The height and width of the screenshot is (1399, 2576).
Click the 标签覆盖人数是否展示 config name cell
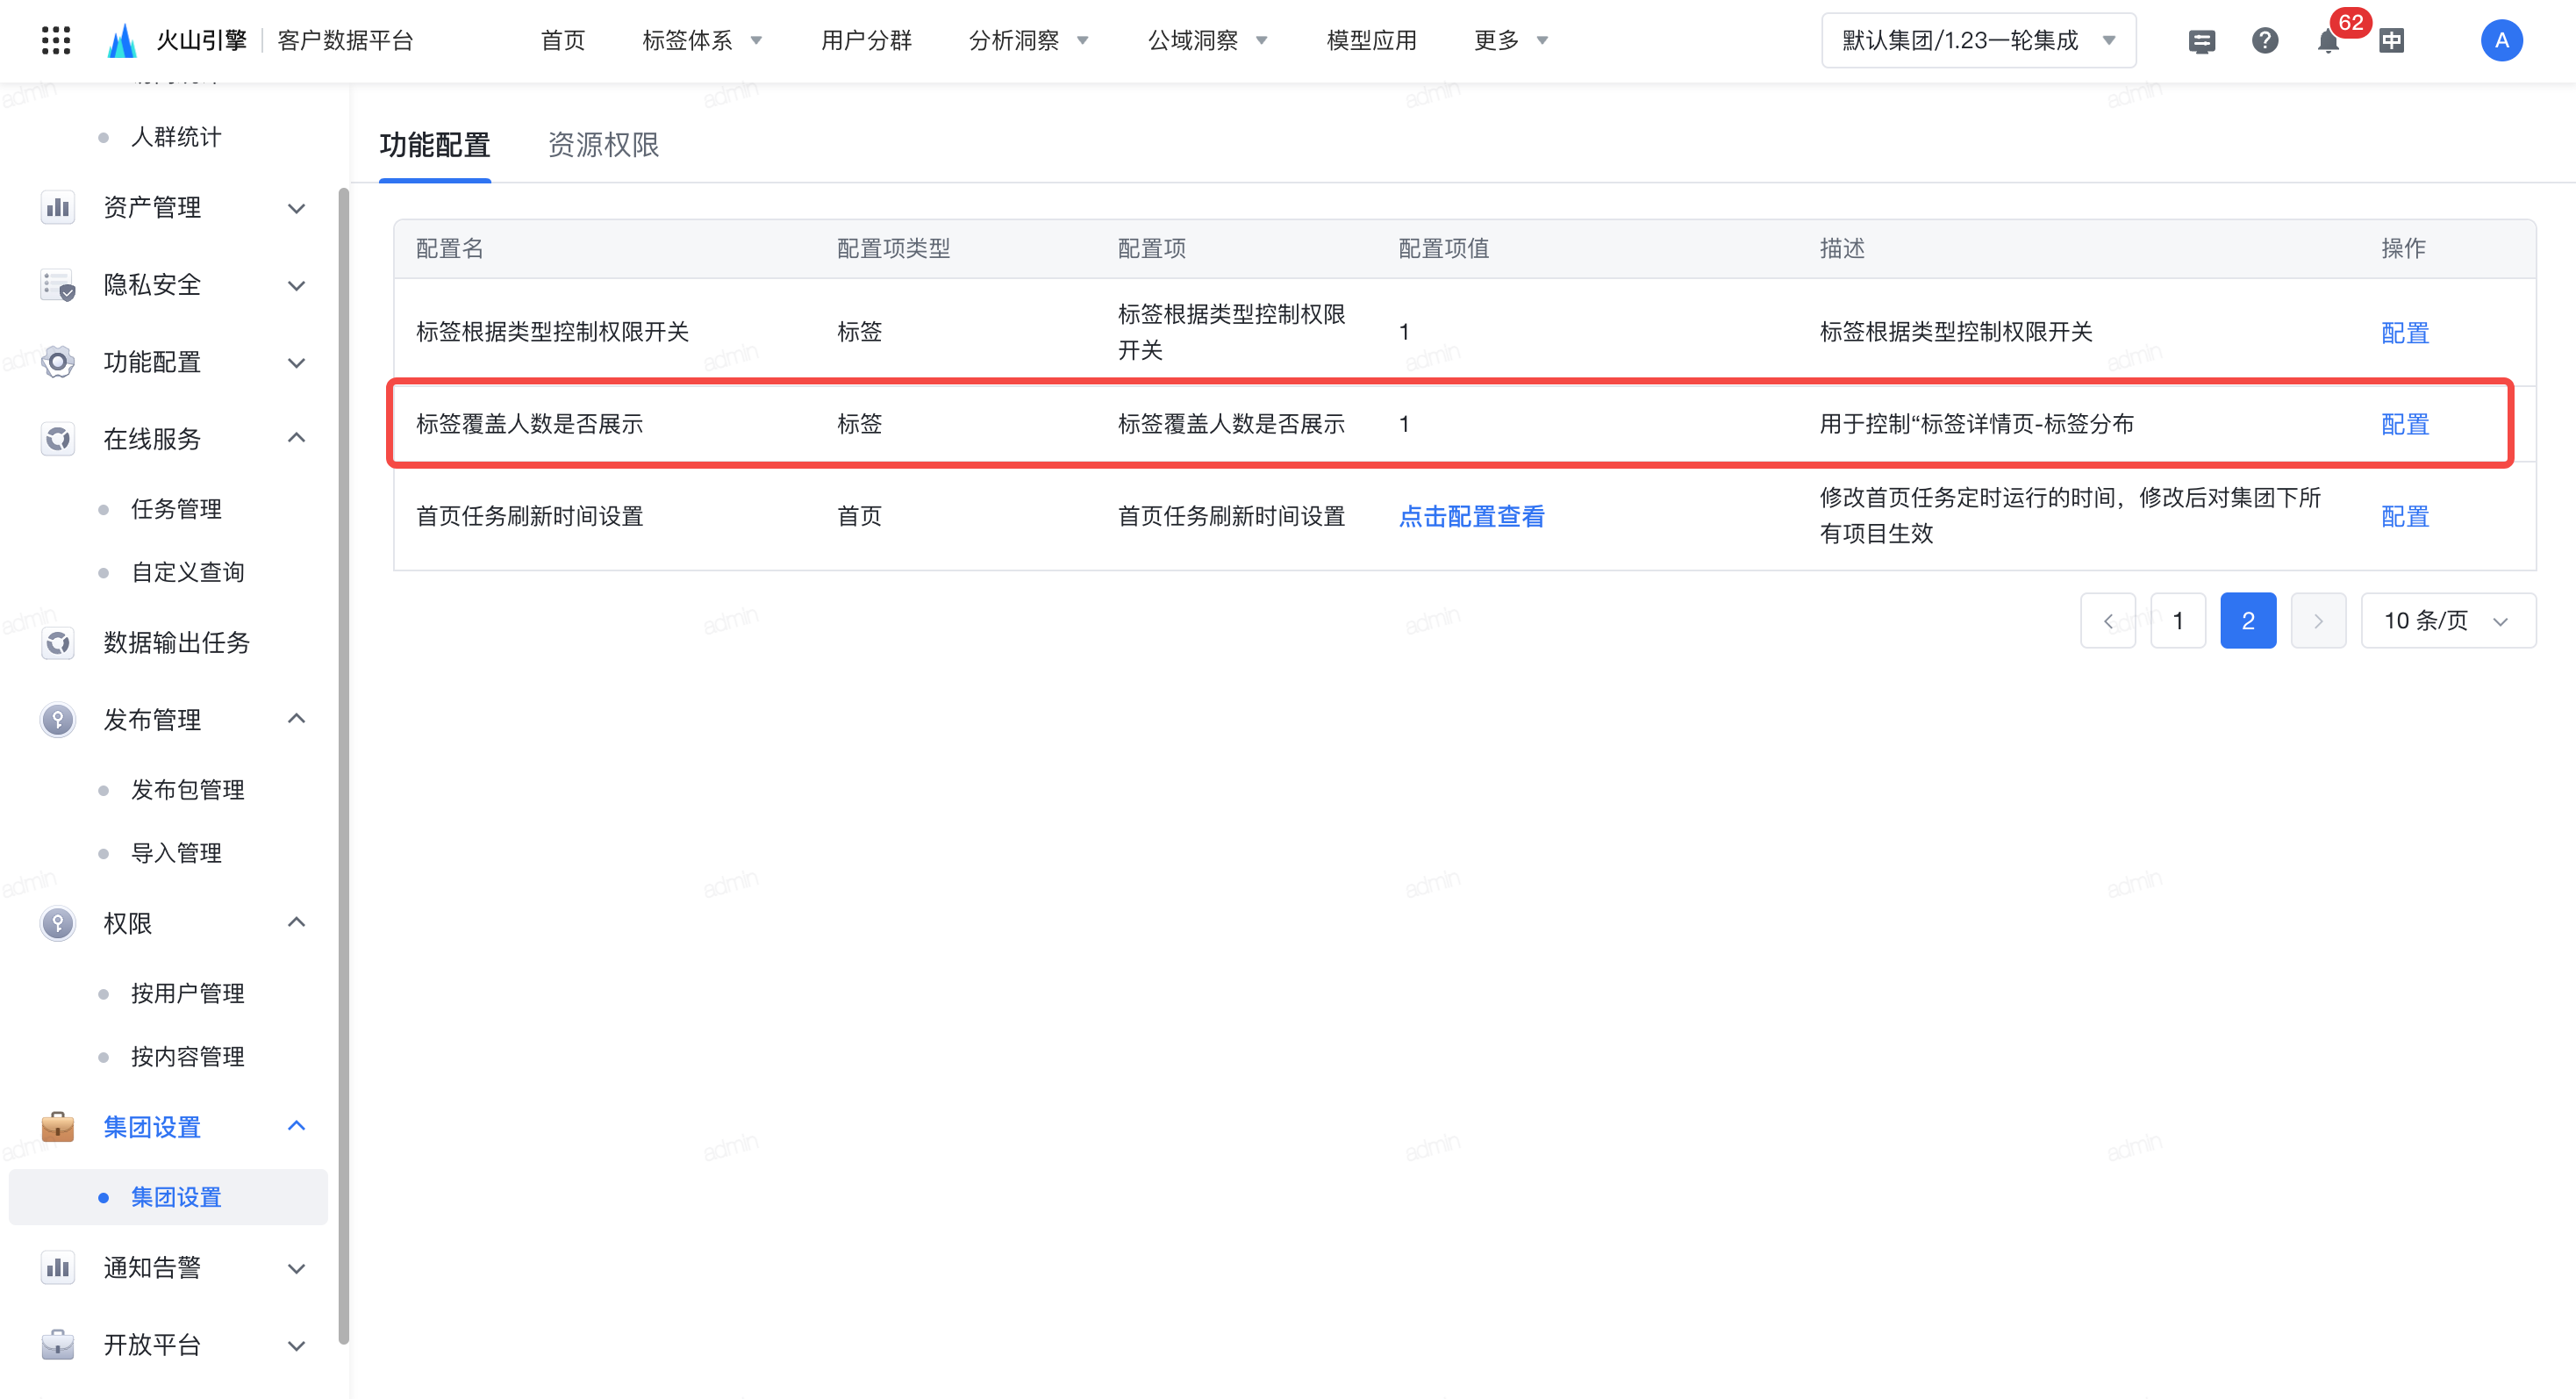click(529, 424)
